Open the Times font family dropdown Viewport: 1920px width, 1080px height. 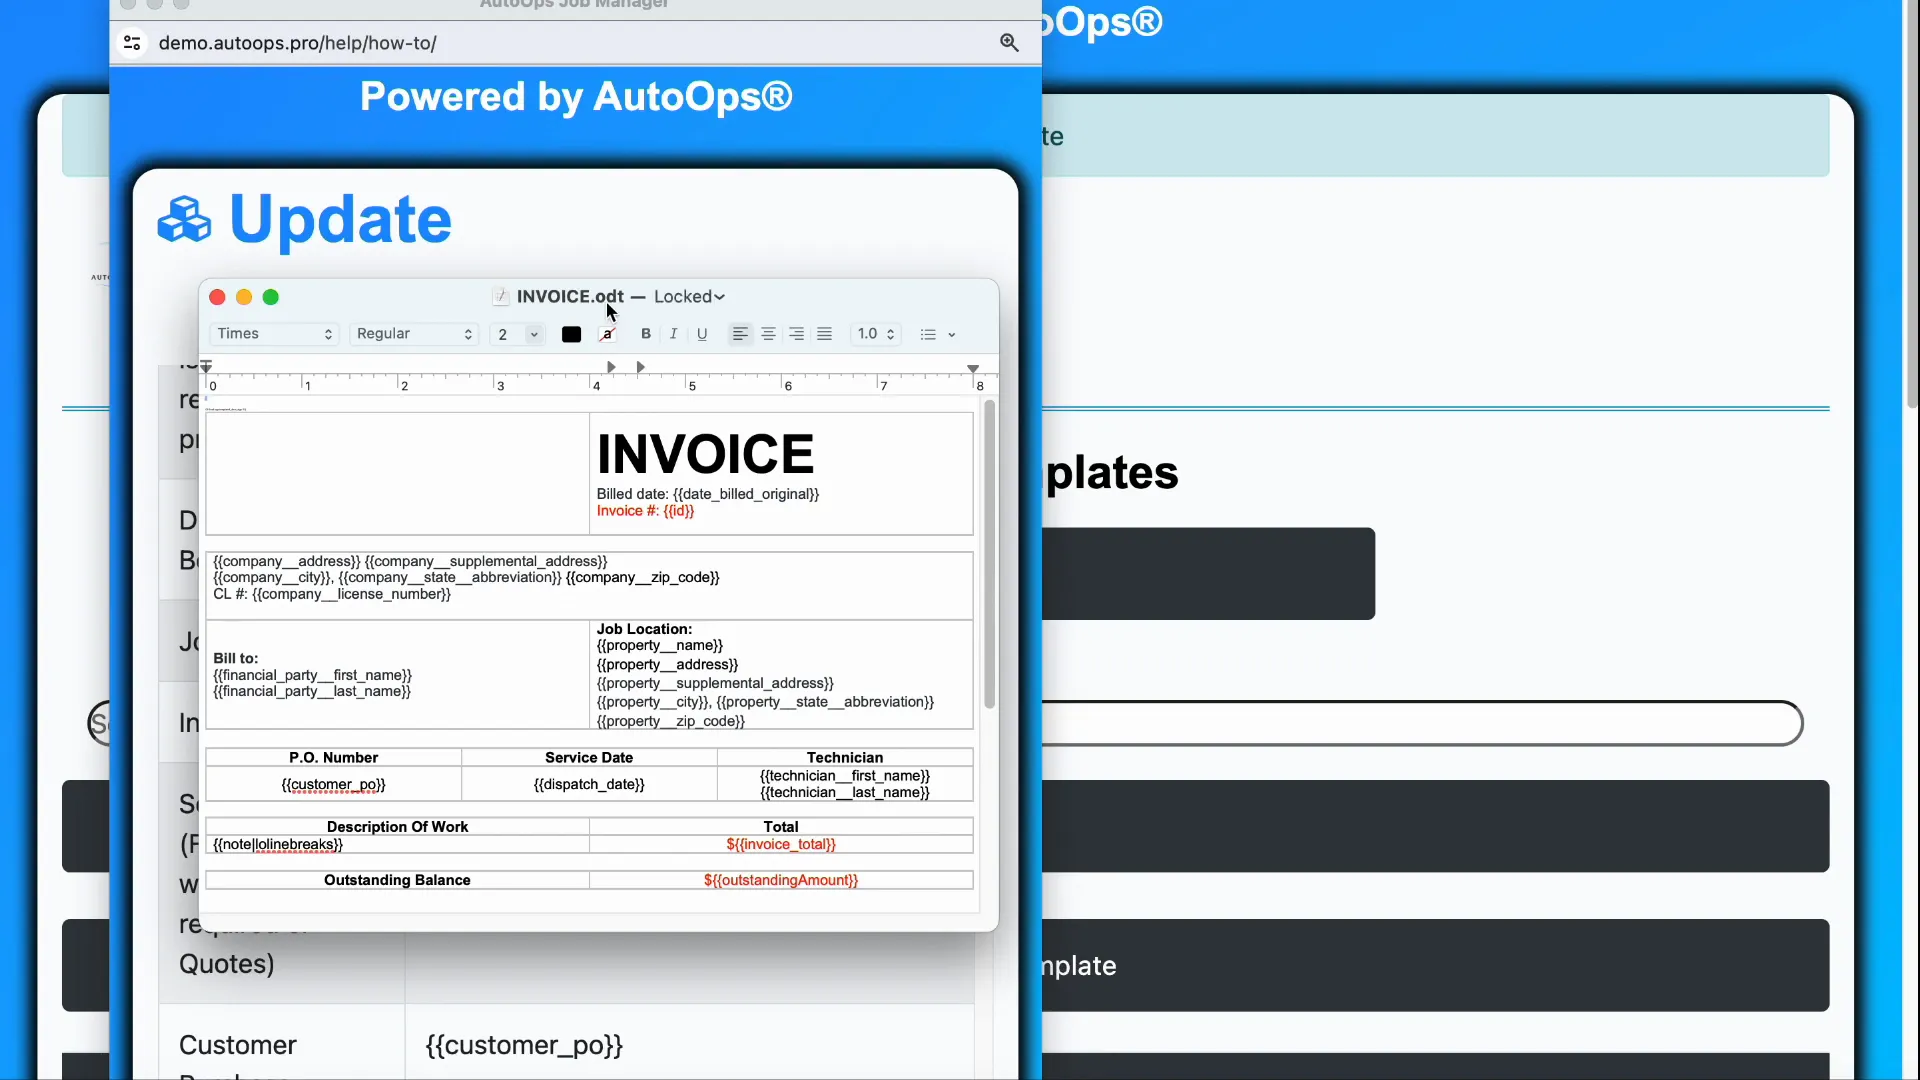pos(274,334)
